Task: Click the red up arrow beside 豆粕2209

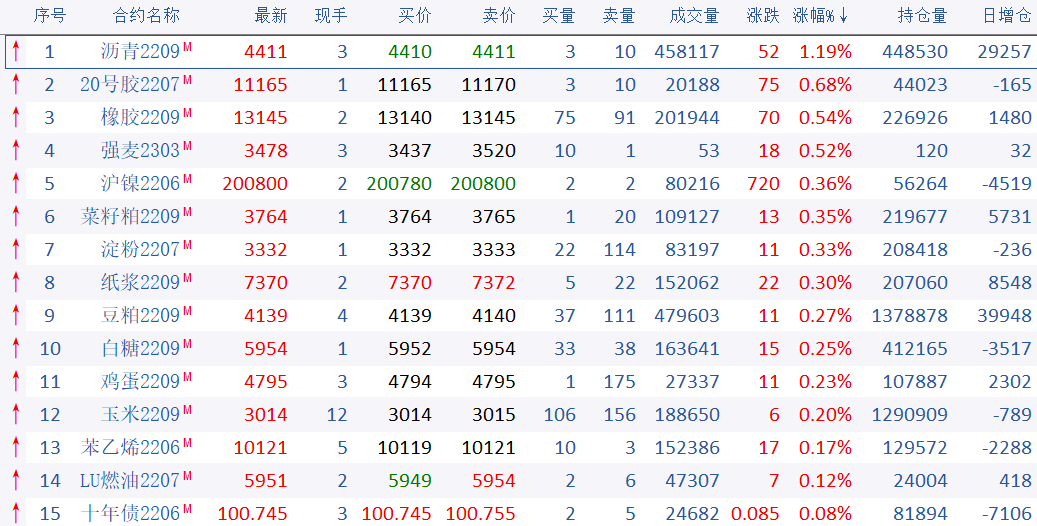Action: pyautogui.click(x=16, y=315)
